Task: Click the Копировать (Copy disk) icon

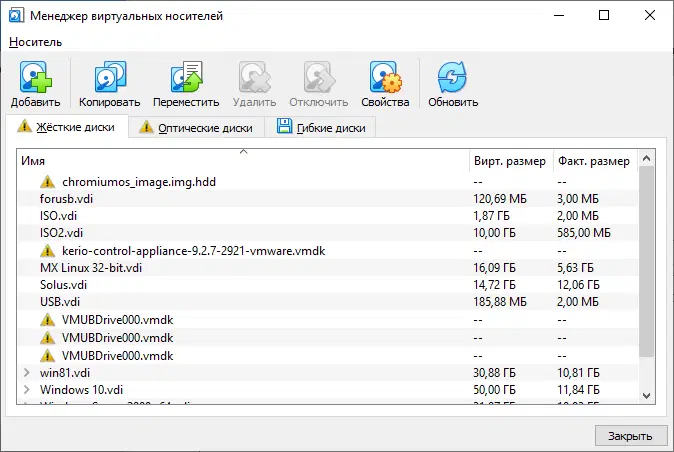Action: (x=110, y=78)
